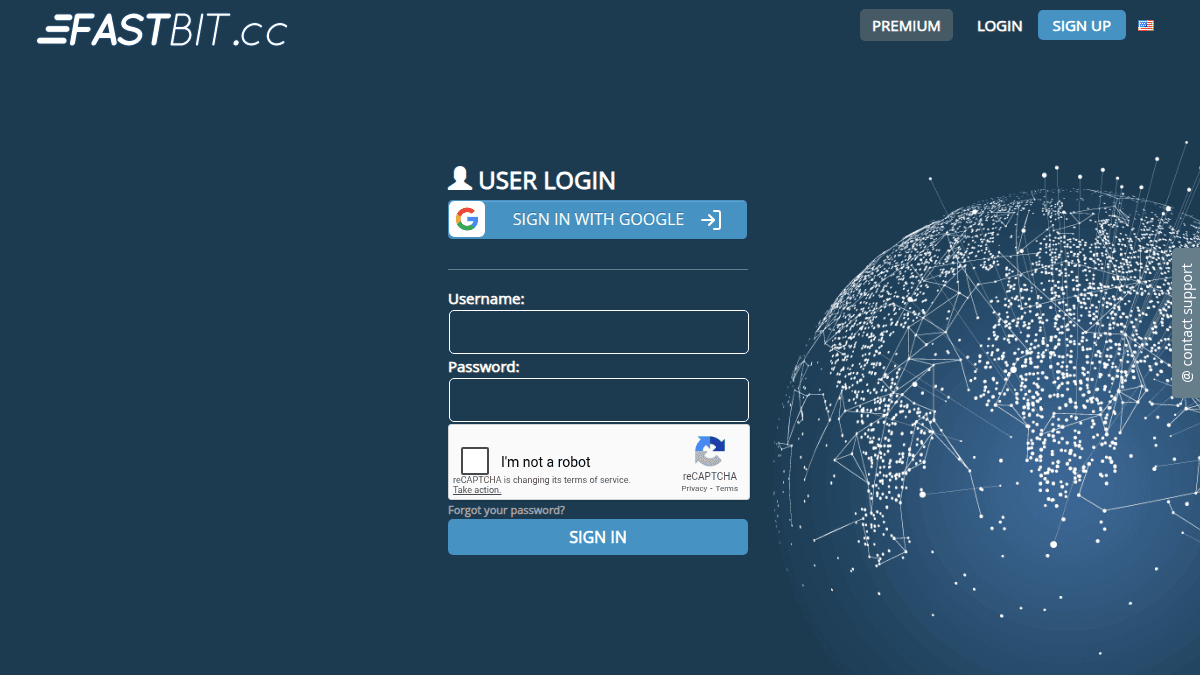Select the LOGIN menu item
This screenshot has height=675, width=1200.
999,25
